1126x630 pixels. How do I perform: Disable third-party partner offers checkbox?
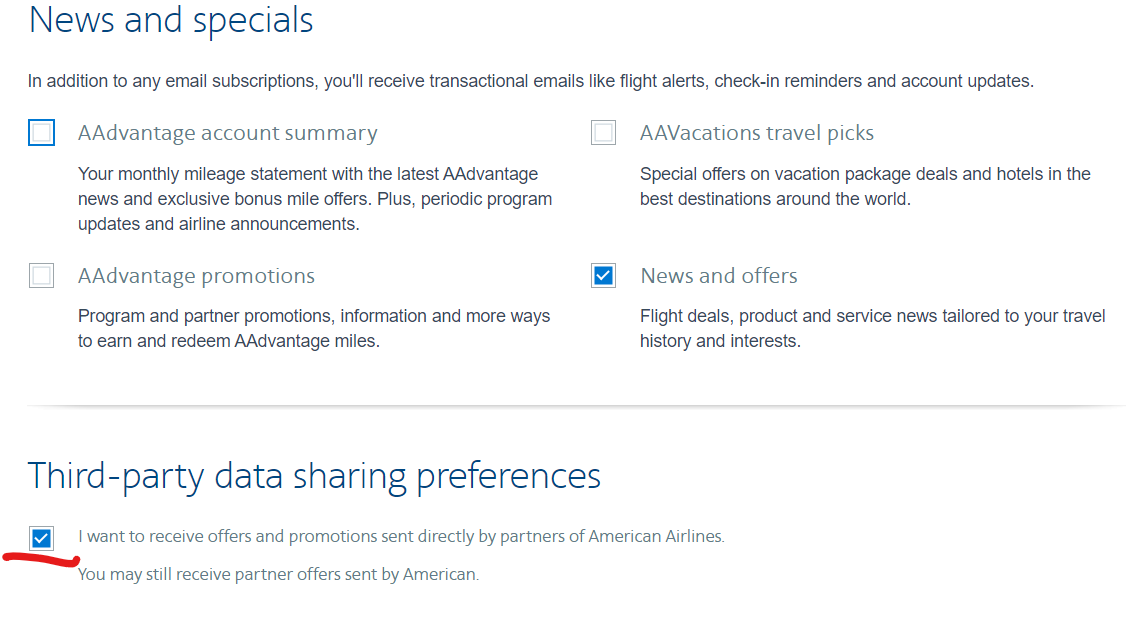coord(42,538)
